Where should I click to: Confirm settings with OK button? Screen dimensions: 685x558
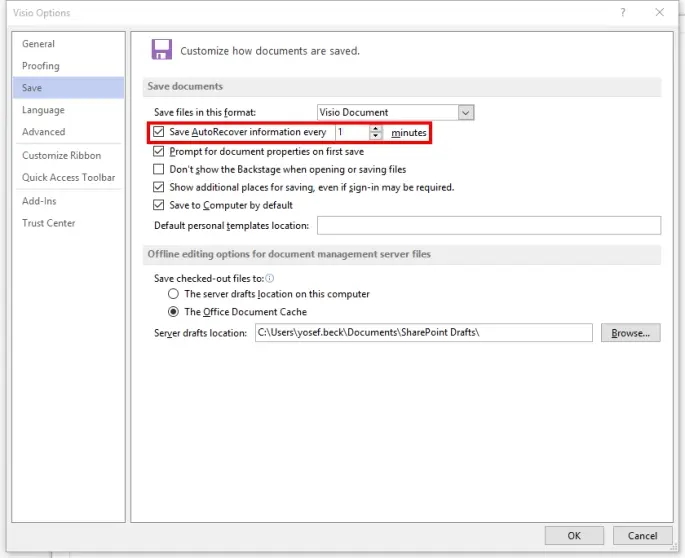click(x=573, y=536)
